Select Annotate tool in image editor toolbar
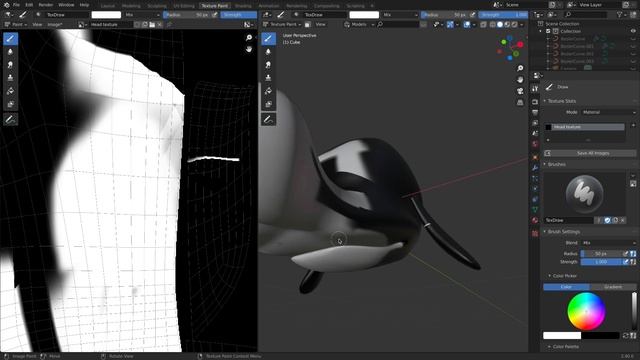Viewport: 640px width, 360px height. [11, 120]
